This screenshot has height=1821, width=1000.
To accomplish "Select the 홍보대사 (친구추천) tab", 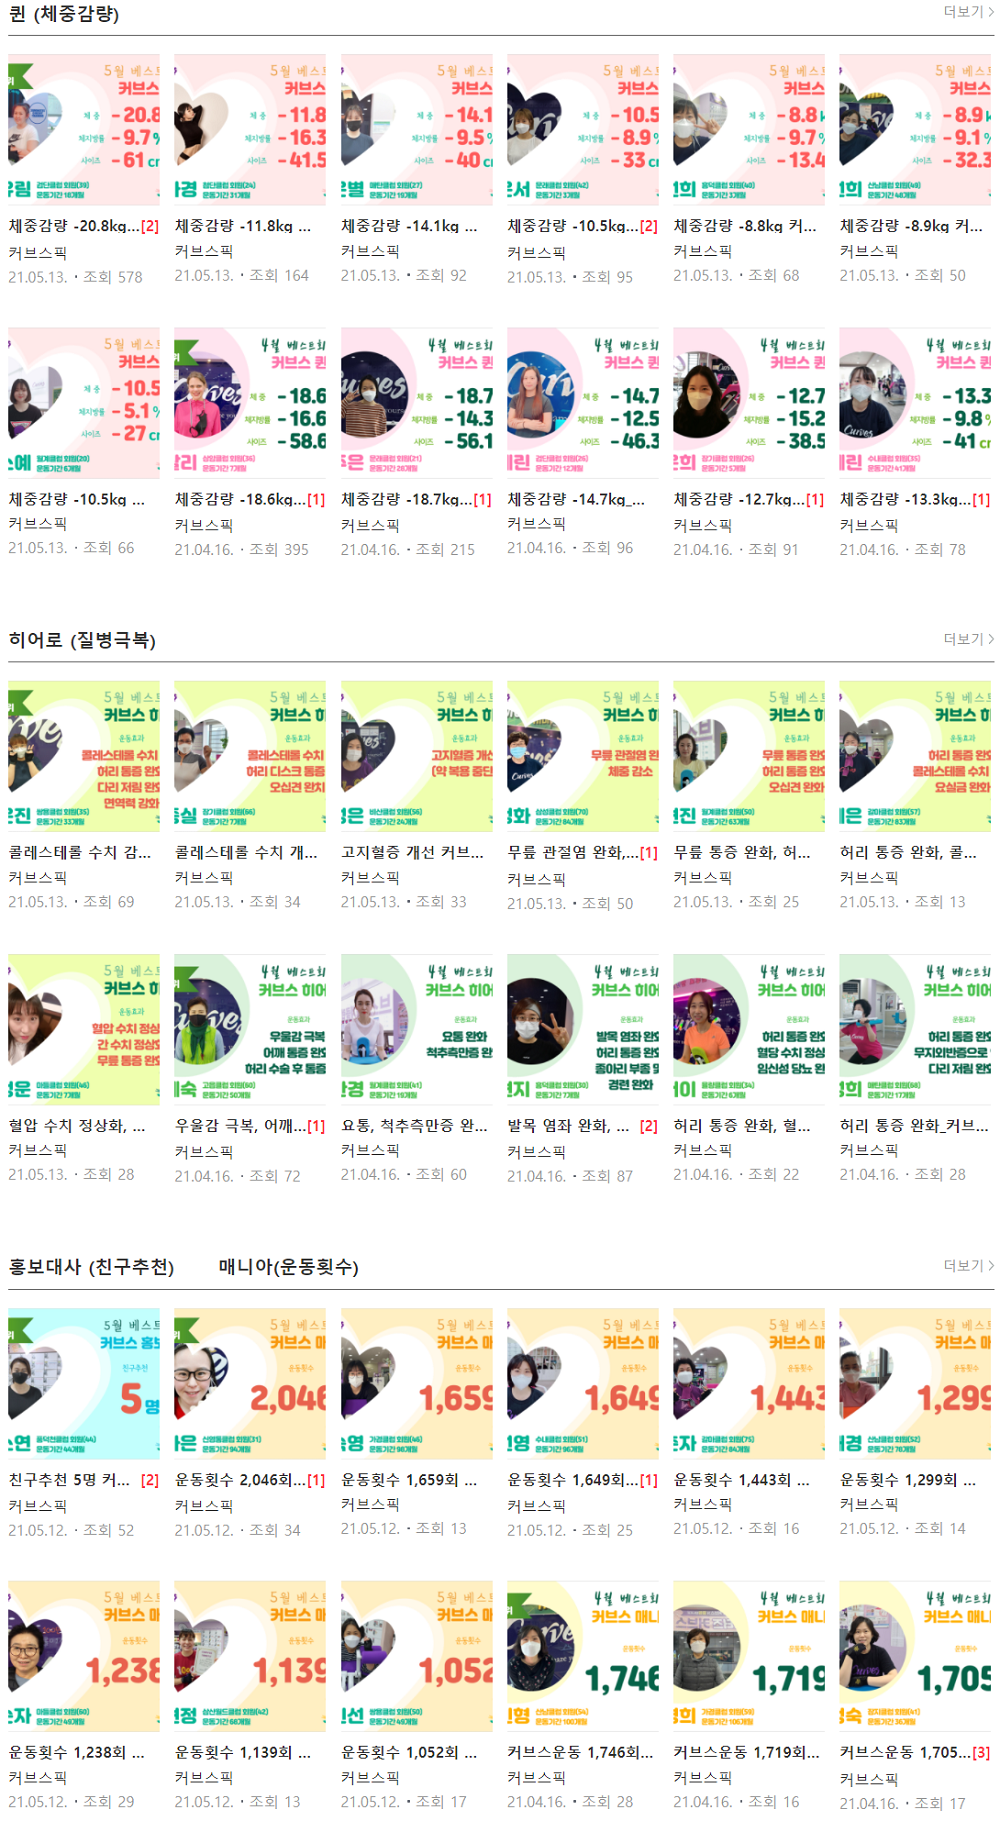I will click(x=91, y=1267).
